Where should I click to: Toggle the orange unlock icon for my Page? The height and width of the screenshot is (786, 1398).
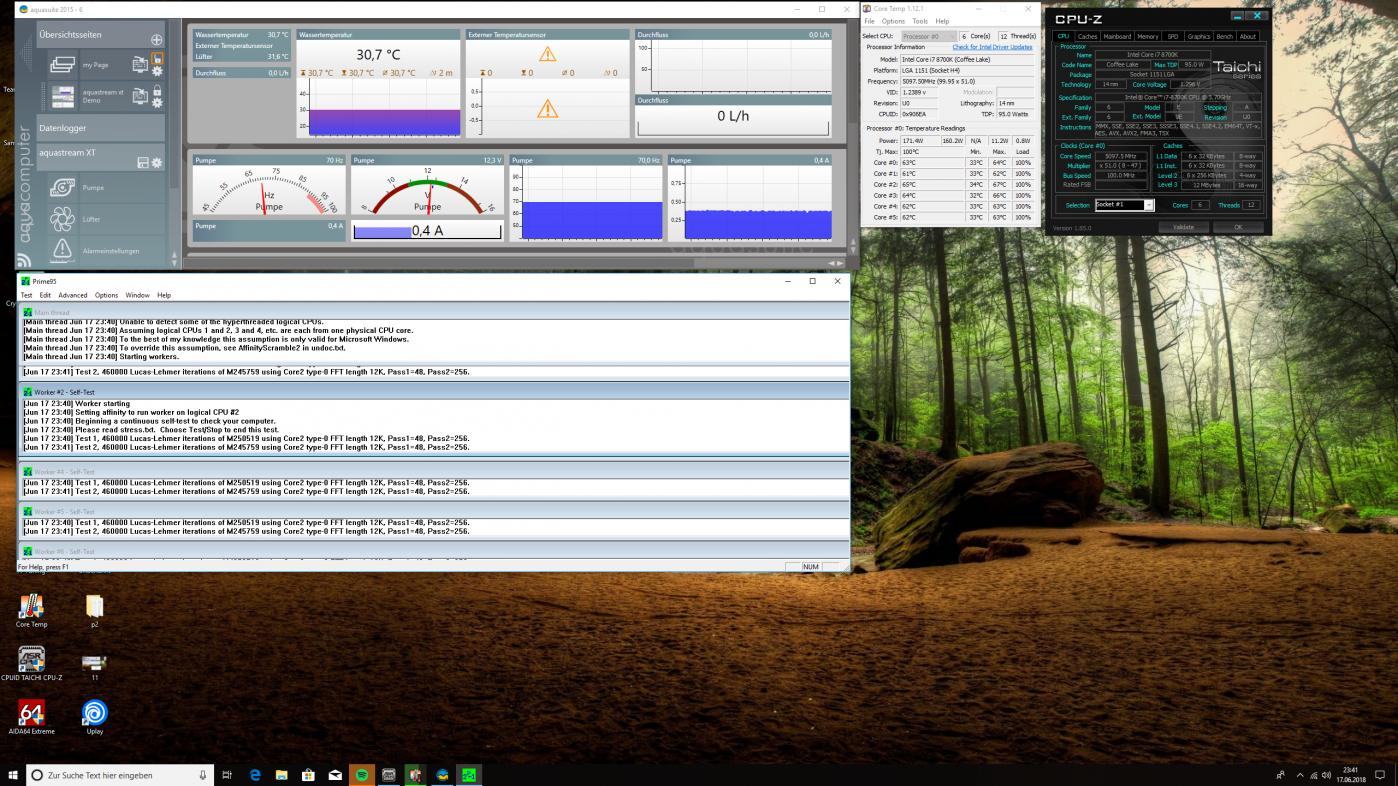pyautogui.click(x=157, y=59)
